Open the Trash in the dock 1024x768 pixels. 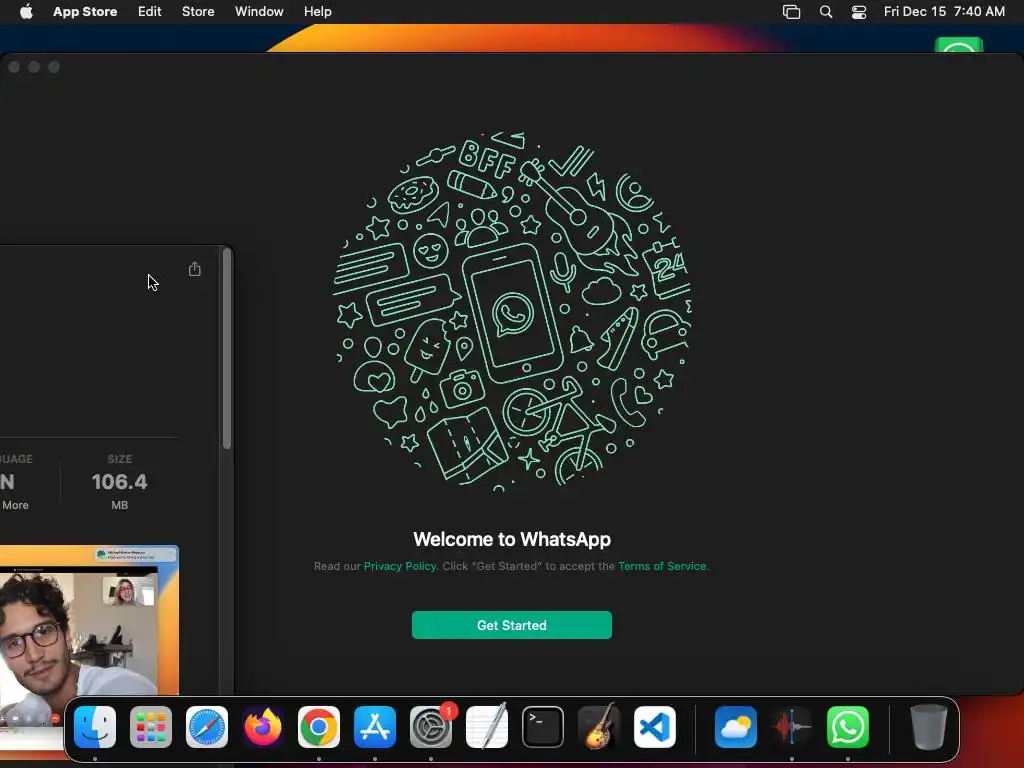click(929, 727)
